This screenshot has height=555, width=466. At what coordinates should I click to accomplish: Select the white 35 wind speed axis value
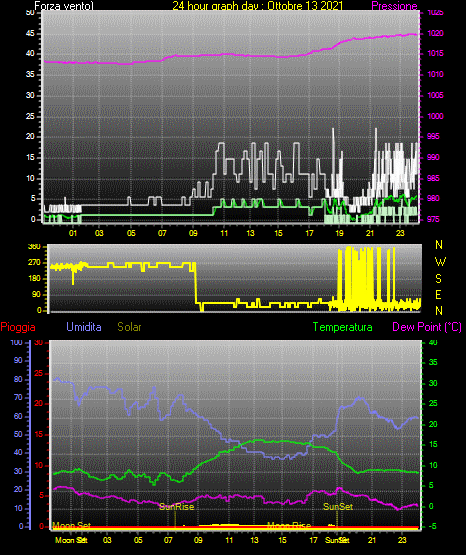coord(30,74)
